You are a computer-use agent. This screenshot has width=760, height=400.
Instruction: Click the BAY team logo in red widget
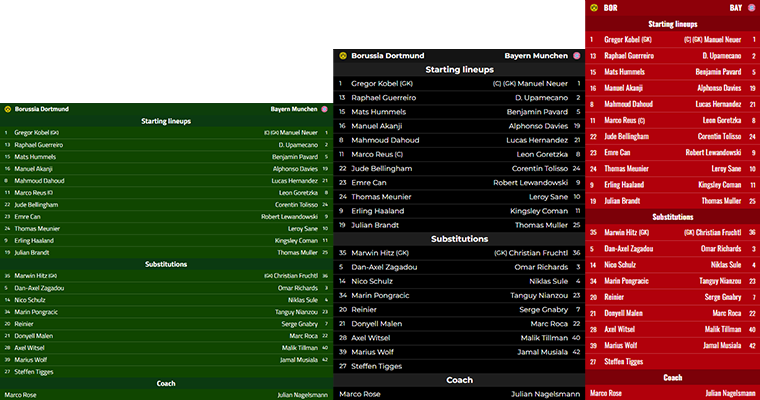[x=752, y=7]
